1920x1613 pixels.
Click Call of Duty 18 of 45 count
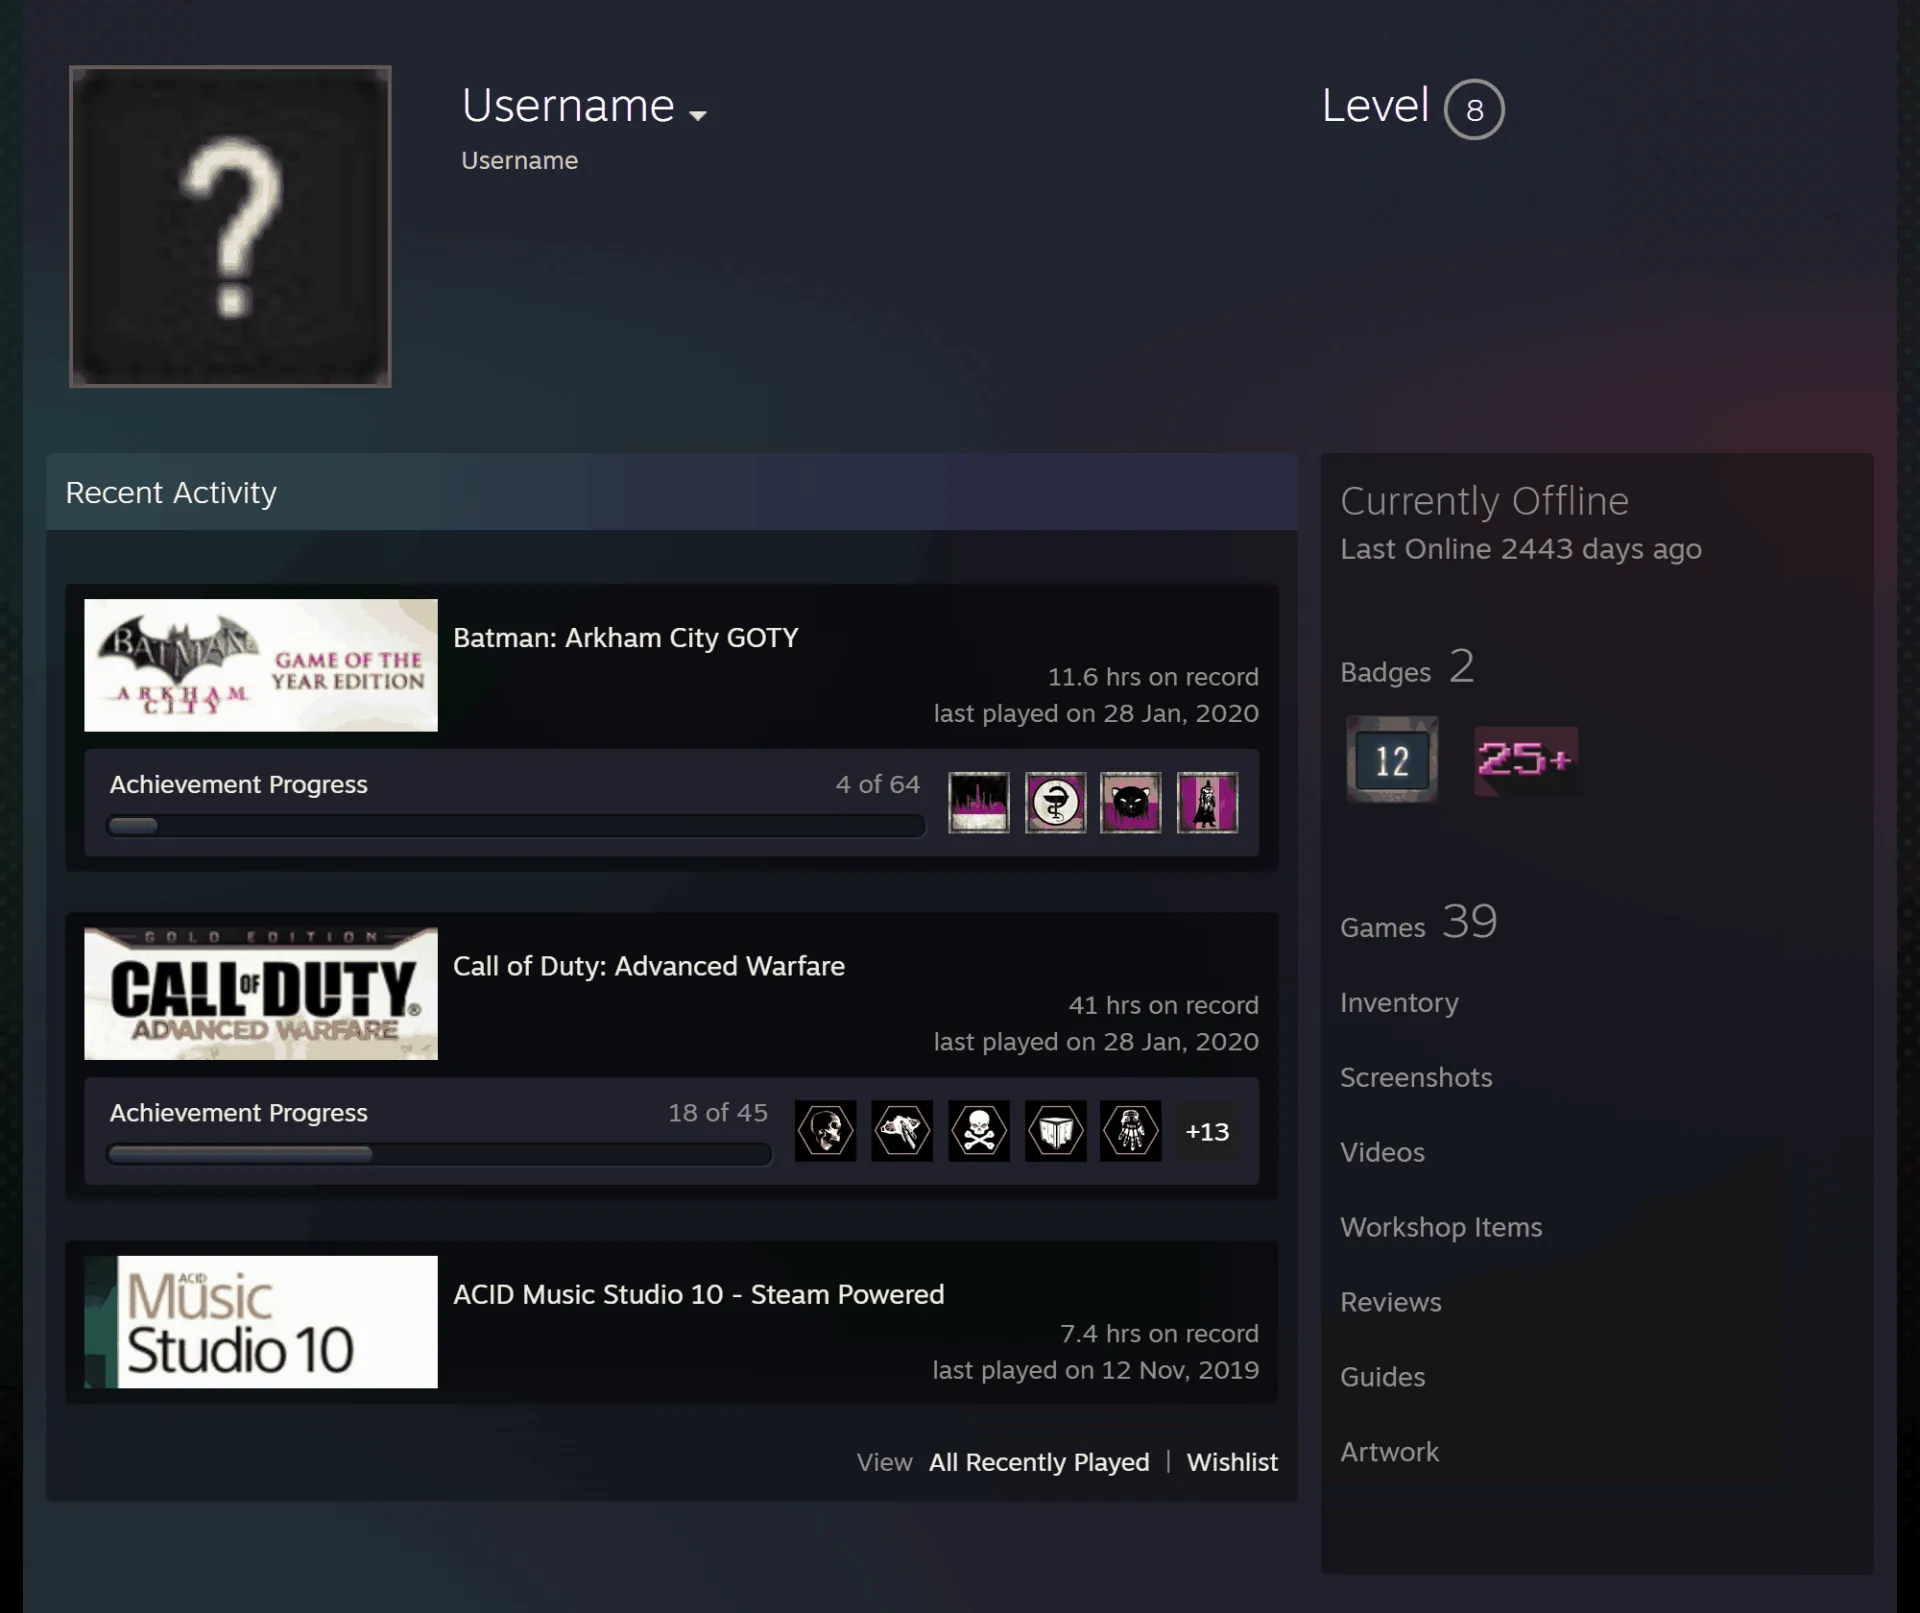[718, 1113]
